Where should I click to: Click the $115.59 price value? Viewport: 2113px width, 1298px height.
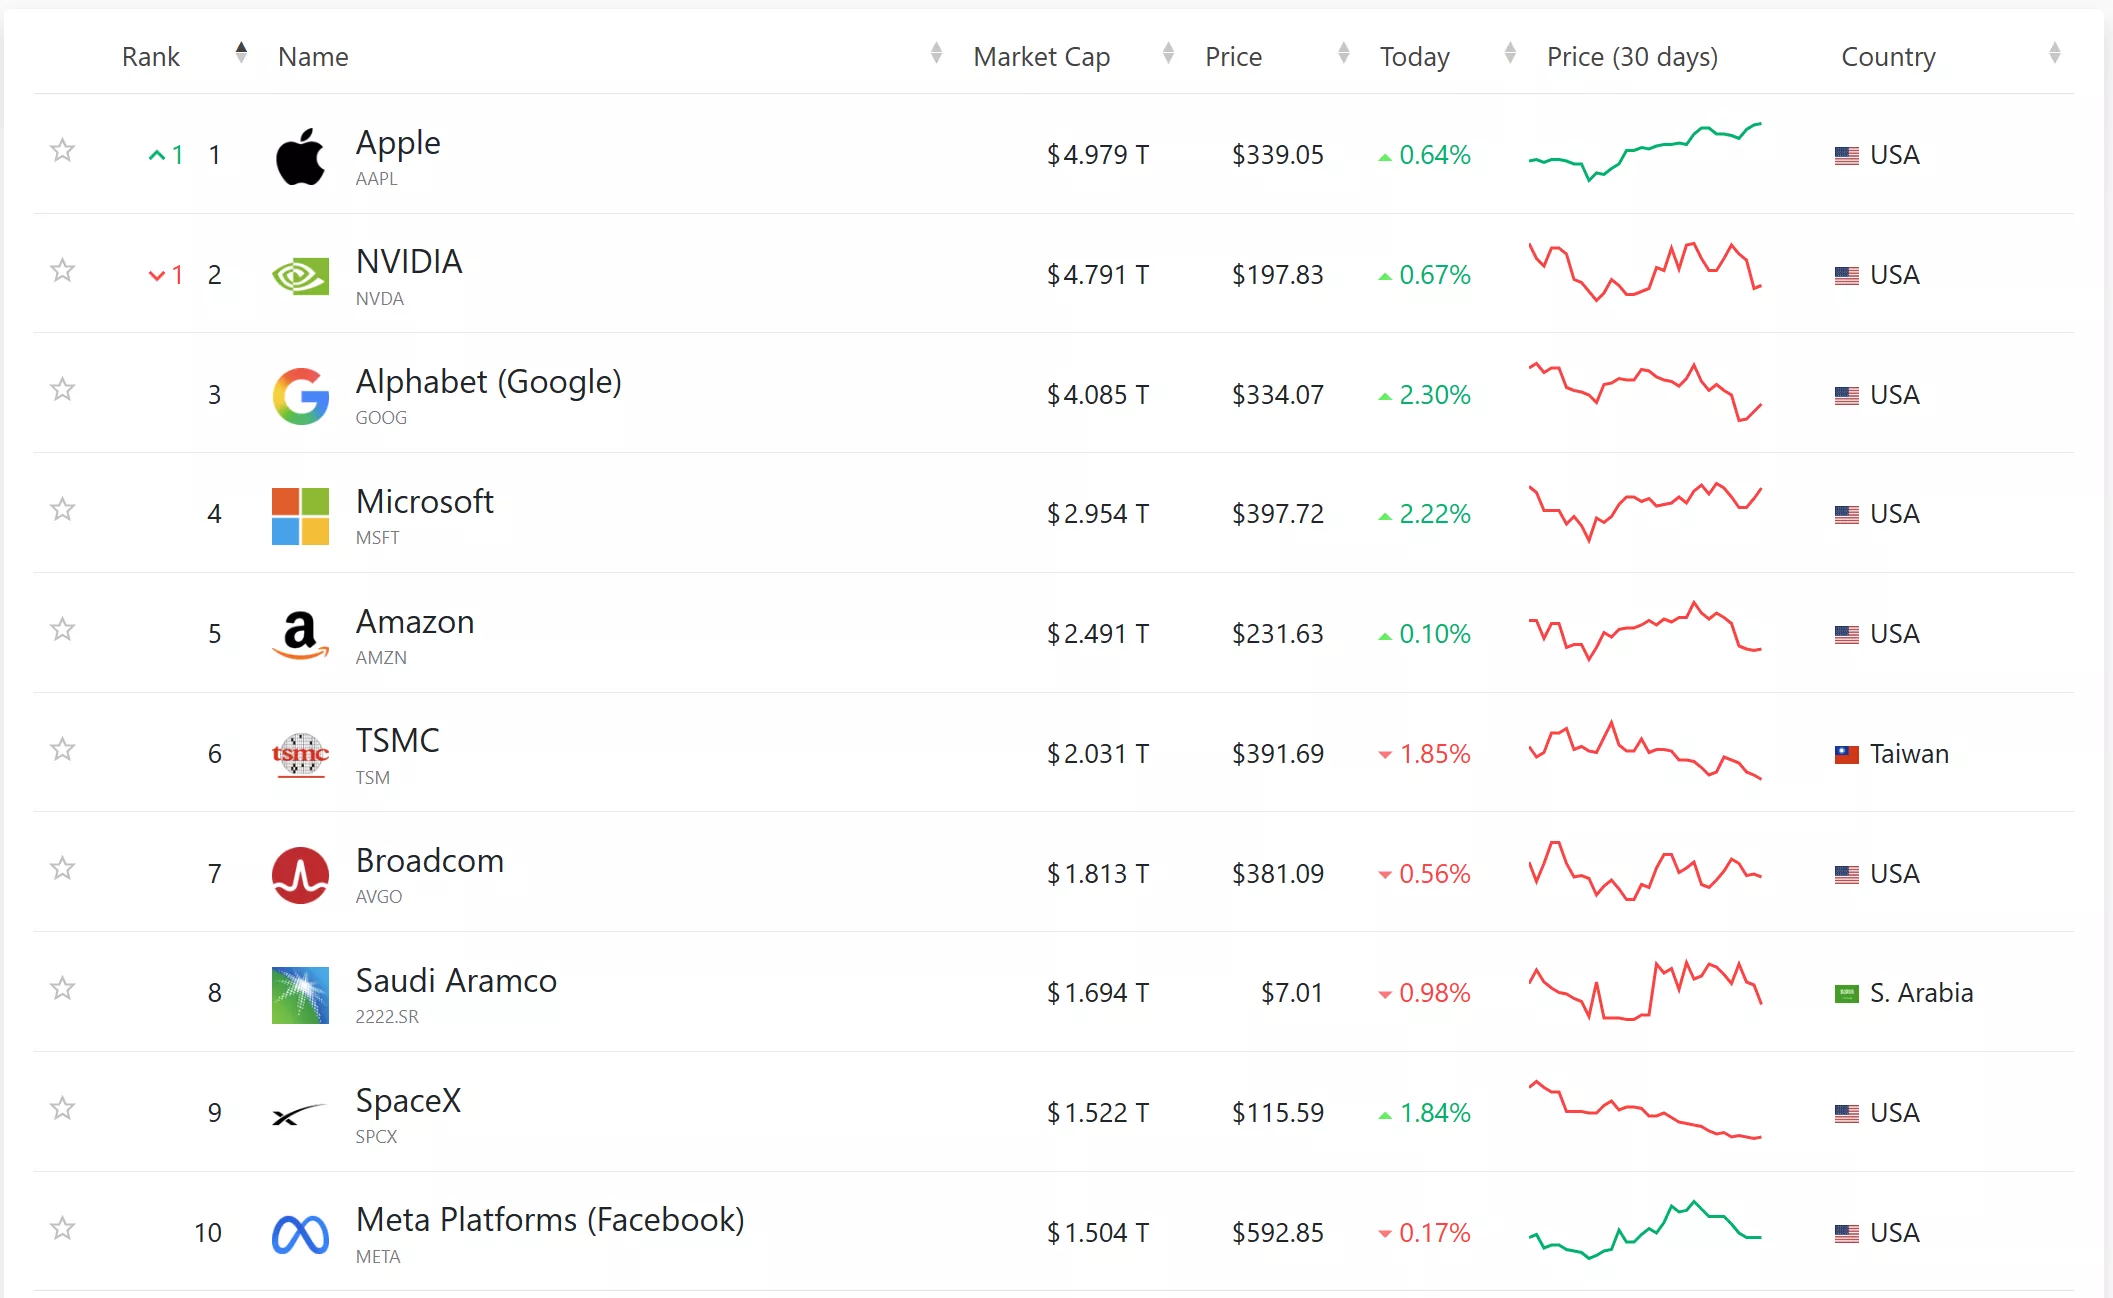(x=1278, y=1113)
